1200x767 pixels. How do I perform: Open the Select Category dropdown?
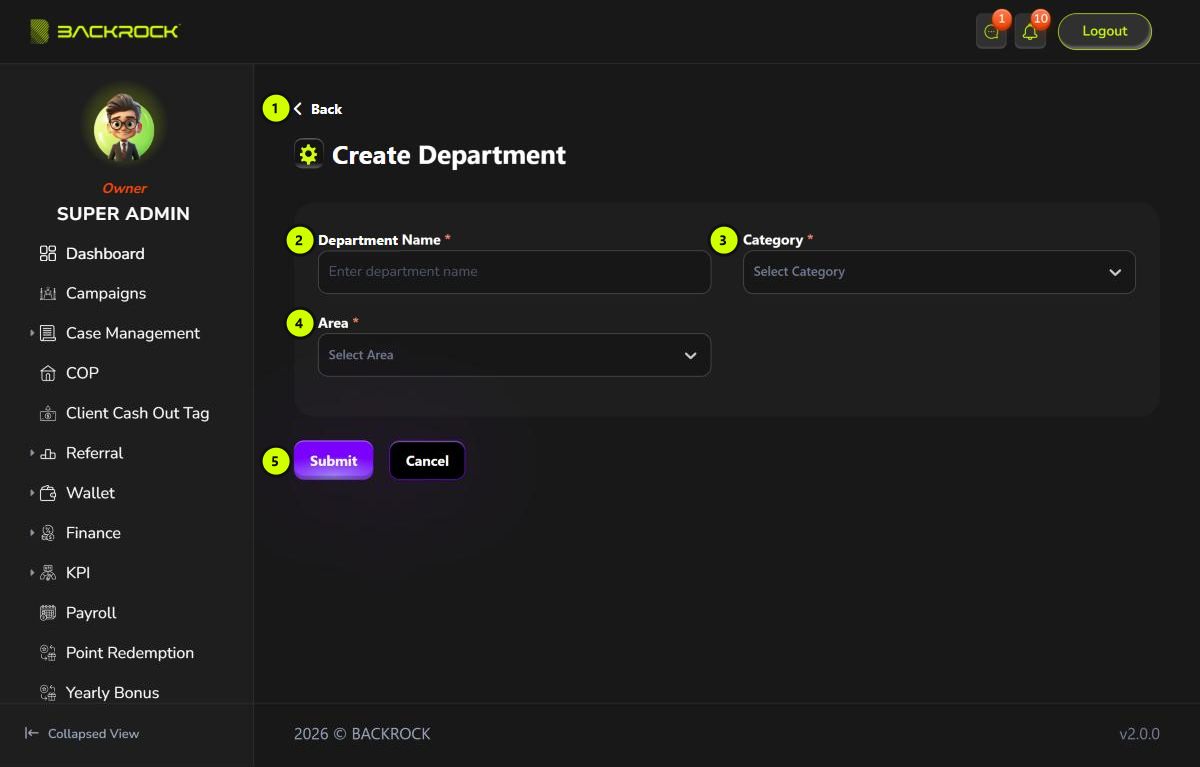939,272
